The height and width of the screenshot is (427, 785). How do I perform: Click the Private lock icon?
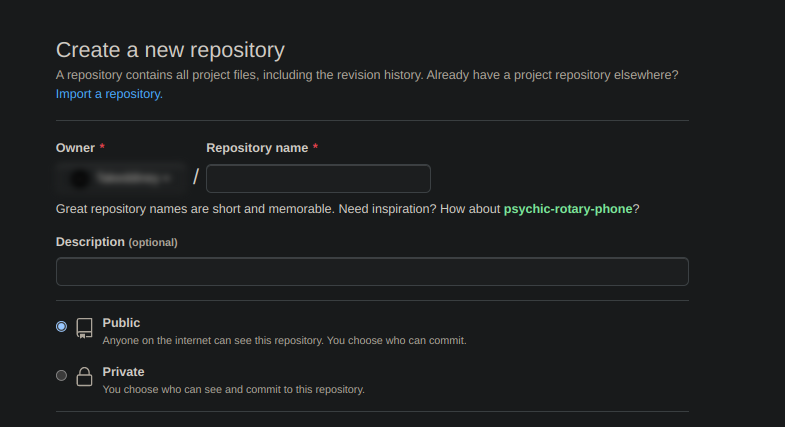click(x=84, y=376)
